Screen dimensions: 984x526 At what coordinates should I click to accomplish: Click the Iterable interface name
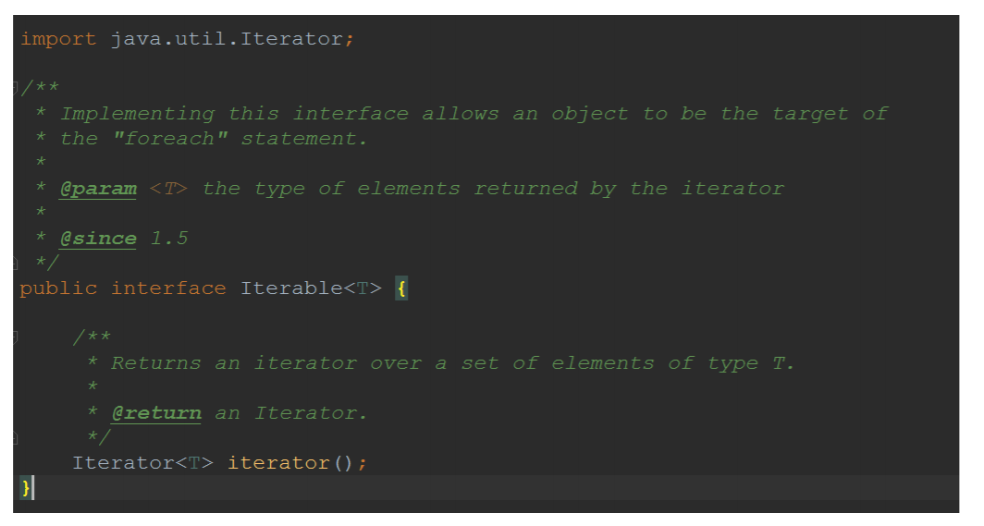point(291,289)
